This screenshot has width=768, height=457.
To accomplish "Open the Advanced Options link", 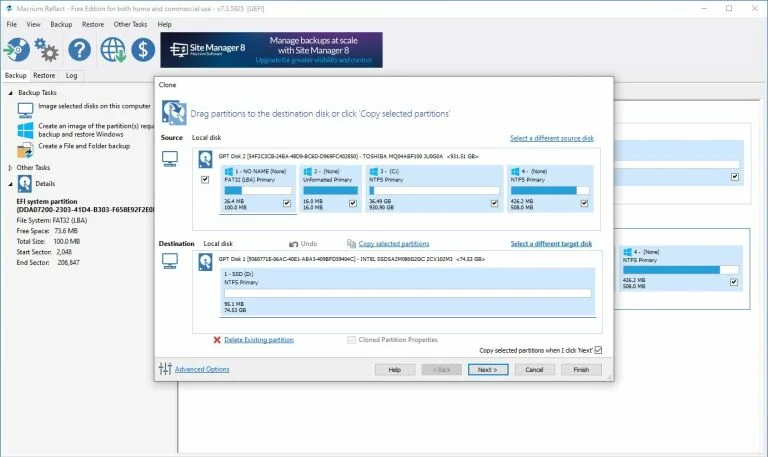I will (202, 369).
